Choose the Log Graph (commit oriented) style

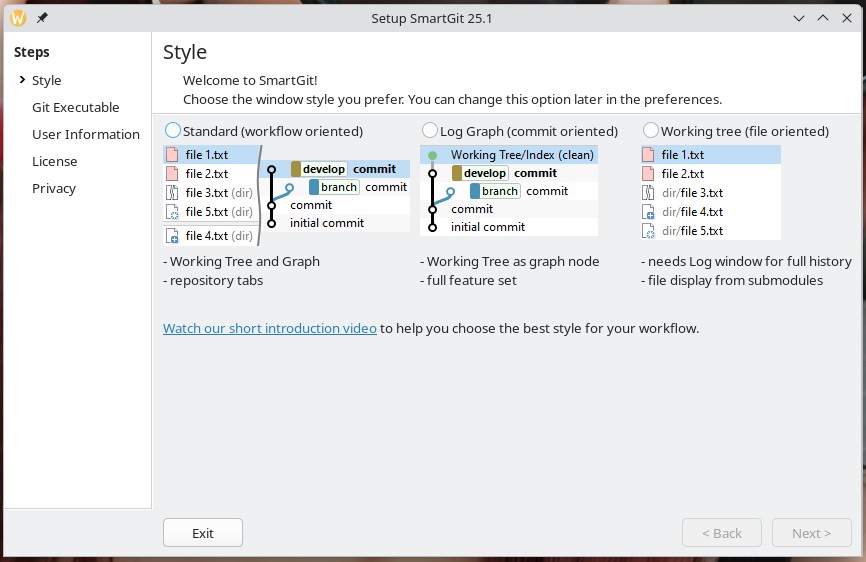pos(430,130)
